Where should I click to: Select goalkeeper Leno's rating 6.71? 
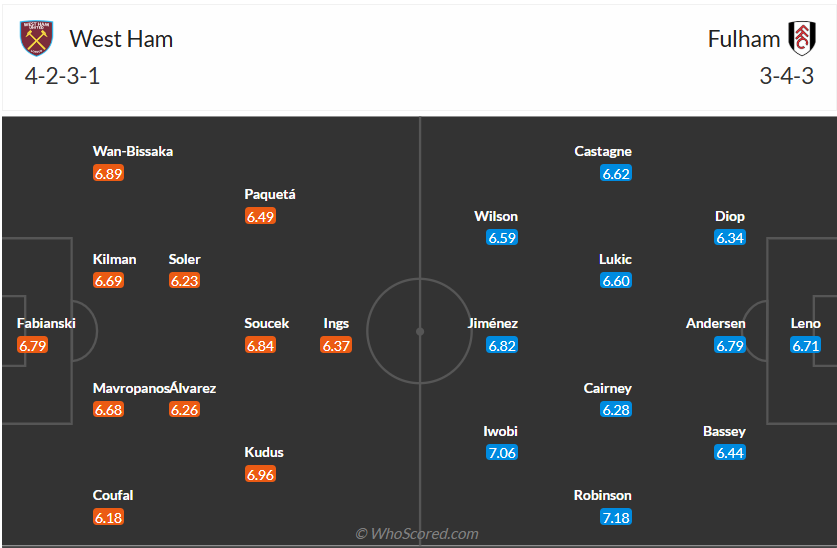[x=805, y=345]
